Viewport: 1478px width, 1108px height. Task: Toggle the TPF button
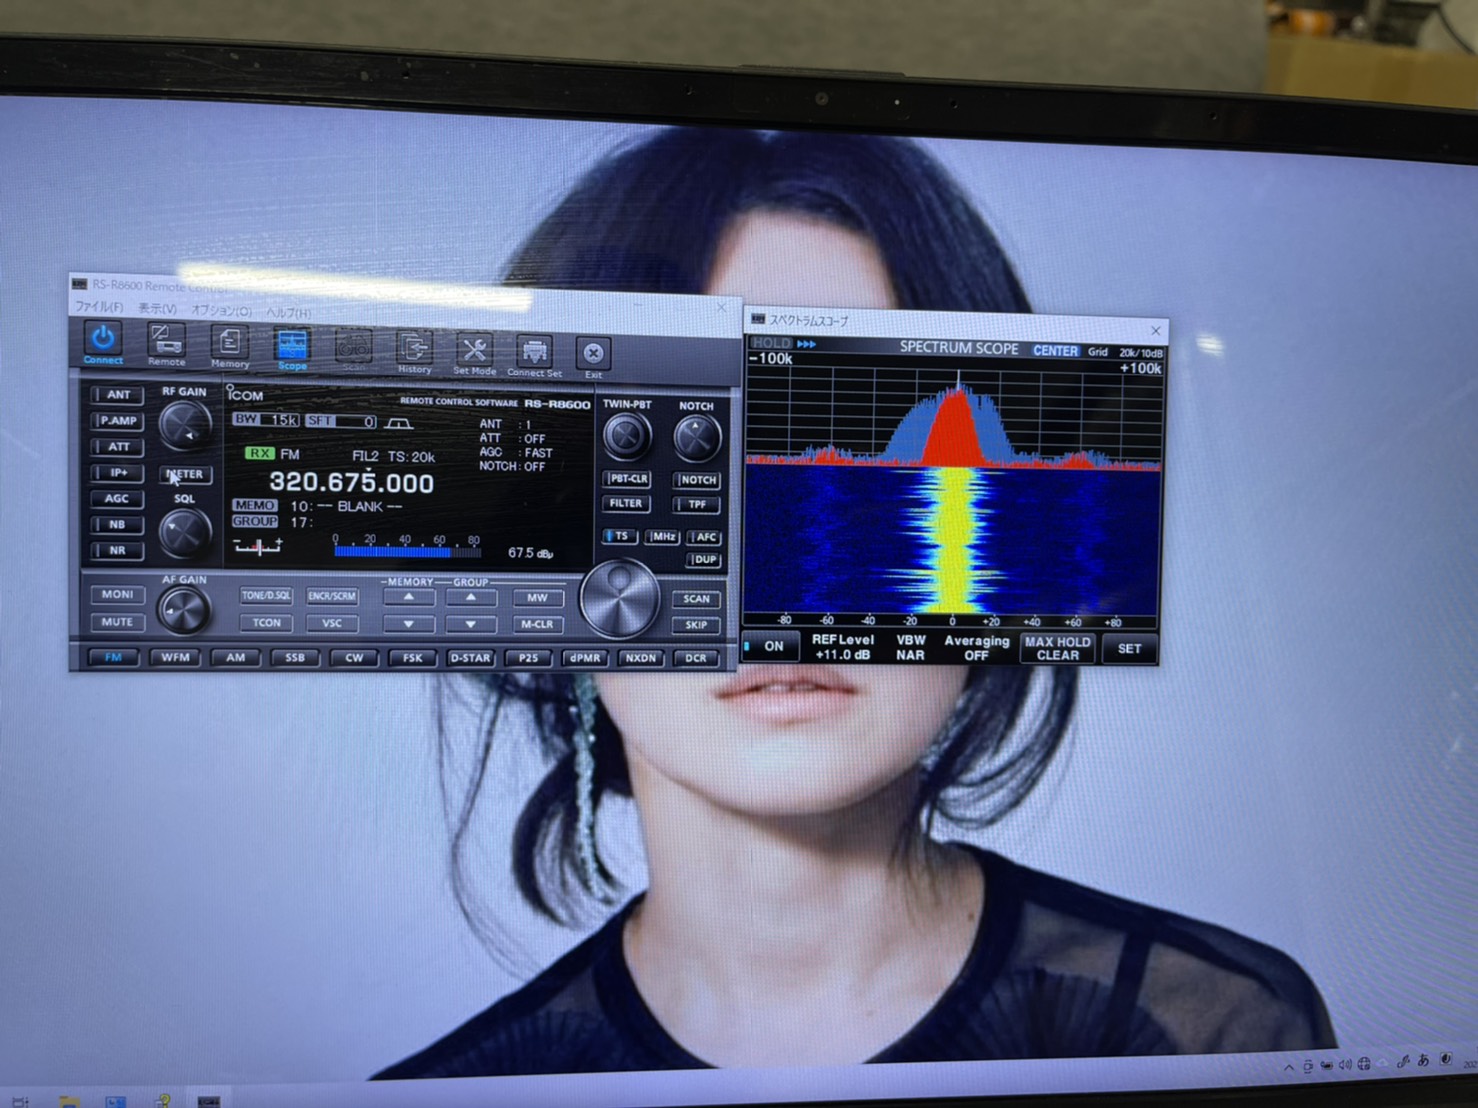697,505
